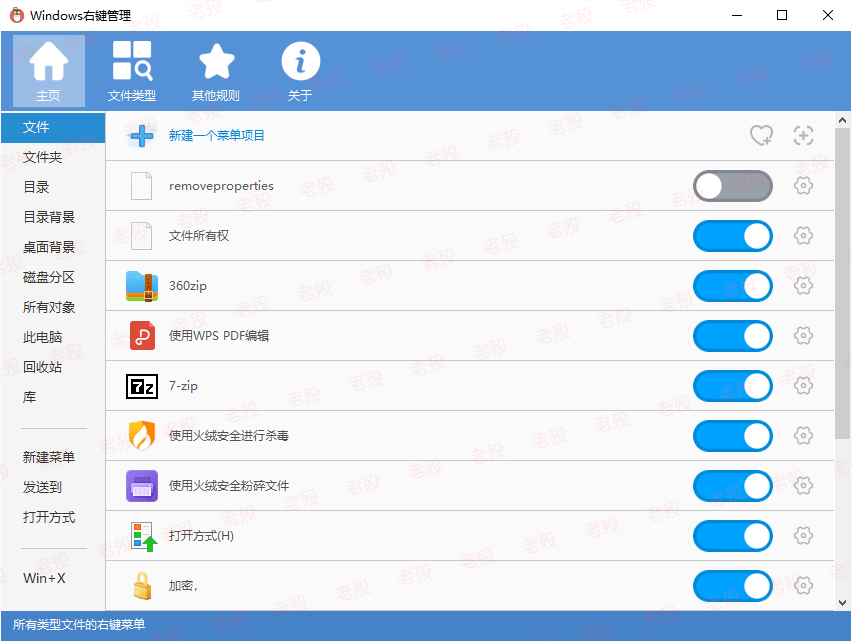The height and width of the screenshot is (642, 852).
Task: Open 打开方式 in the sidebar
Action: pyautogui.click(x=53, y=517)
